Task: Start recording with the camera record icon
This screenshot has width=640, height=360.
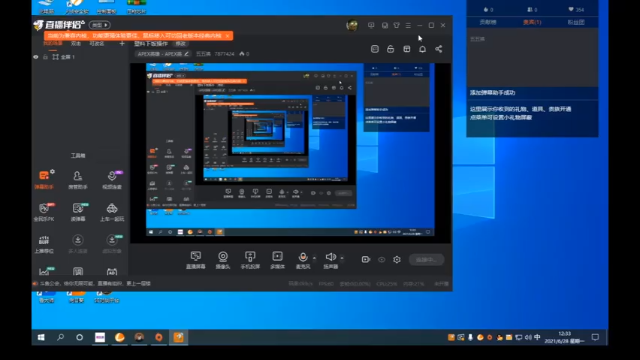Action: 366,259
